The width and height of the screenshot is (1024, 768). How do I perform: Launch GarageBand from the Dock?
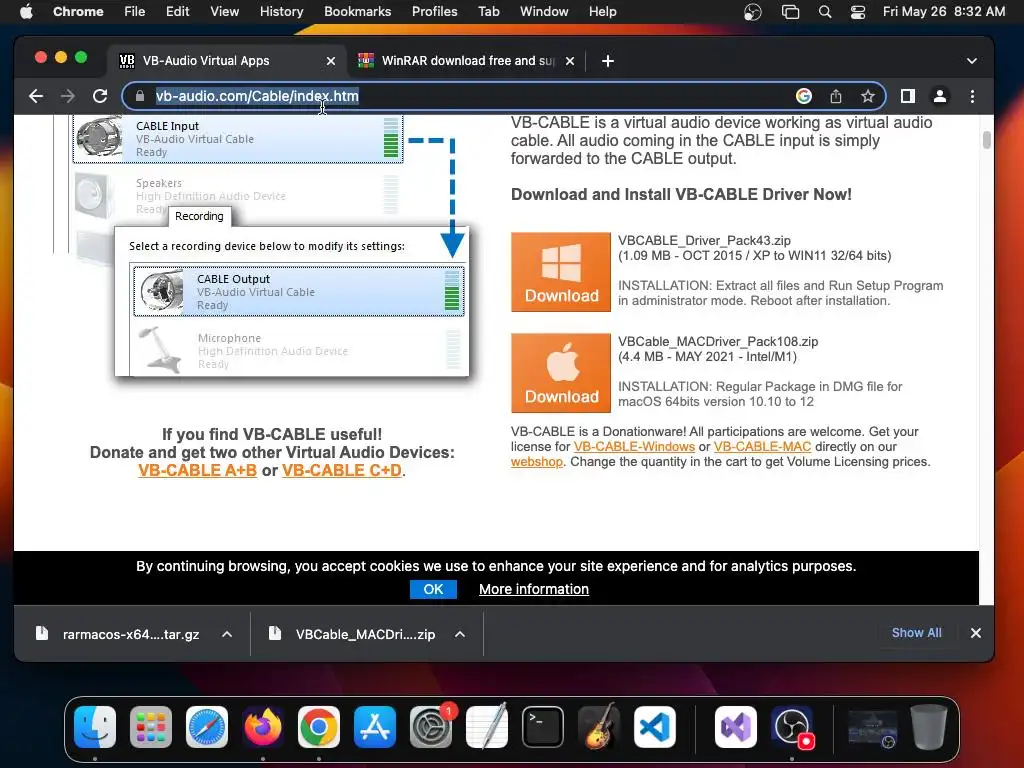(599, 727)
